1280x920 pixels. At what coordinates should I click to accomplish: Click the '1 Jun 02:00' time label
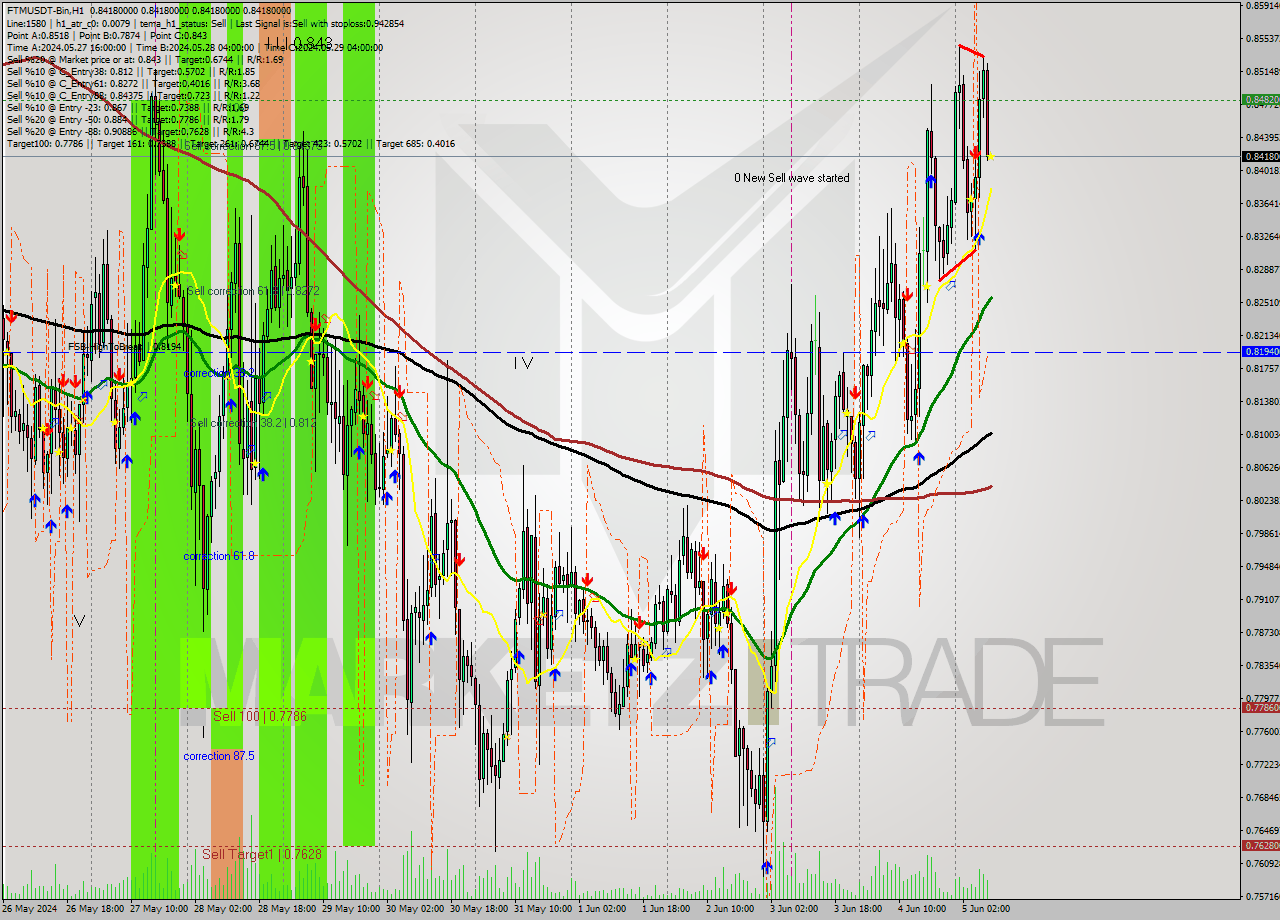point(604,909)
